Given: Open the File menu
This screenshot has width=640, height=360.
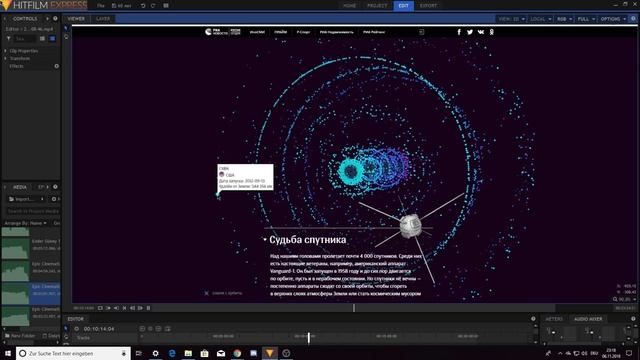Looking at the screenshot, I should coord(101,6).
